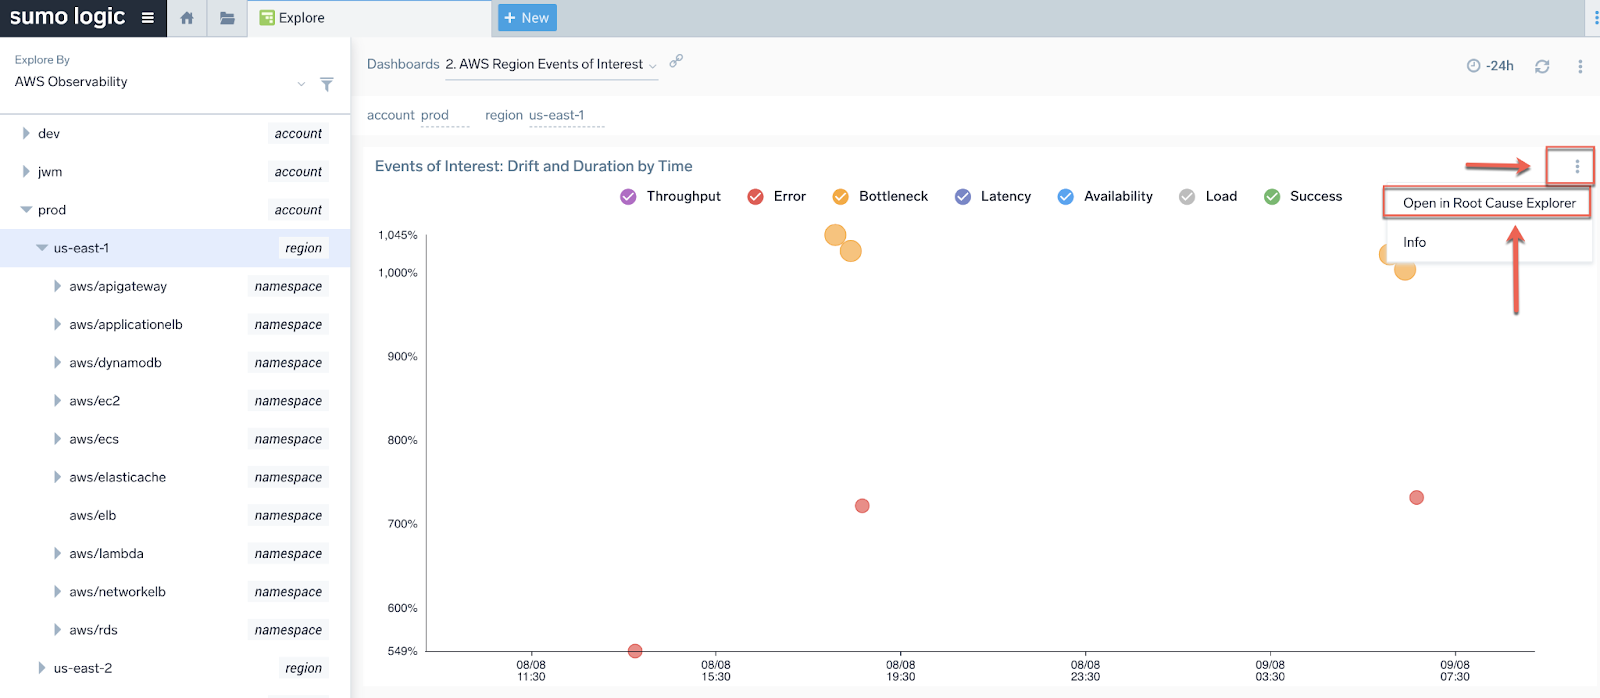Select Open in Root Cause Explorer

(x=1489, y=203)
